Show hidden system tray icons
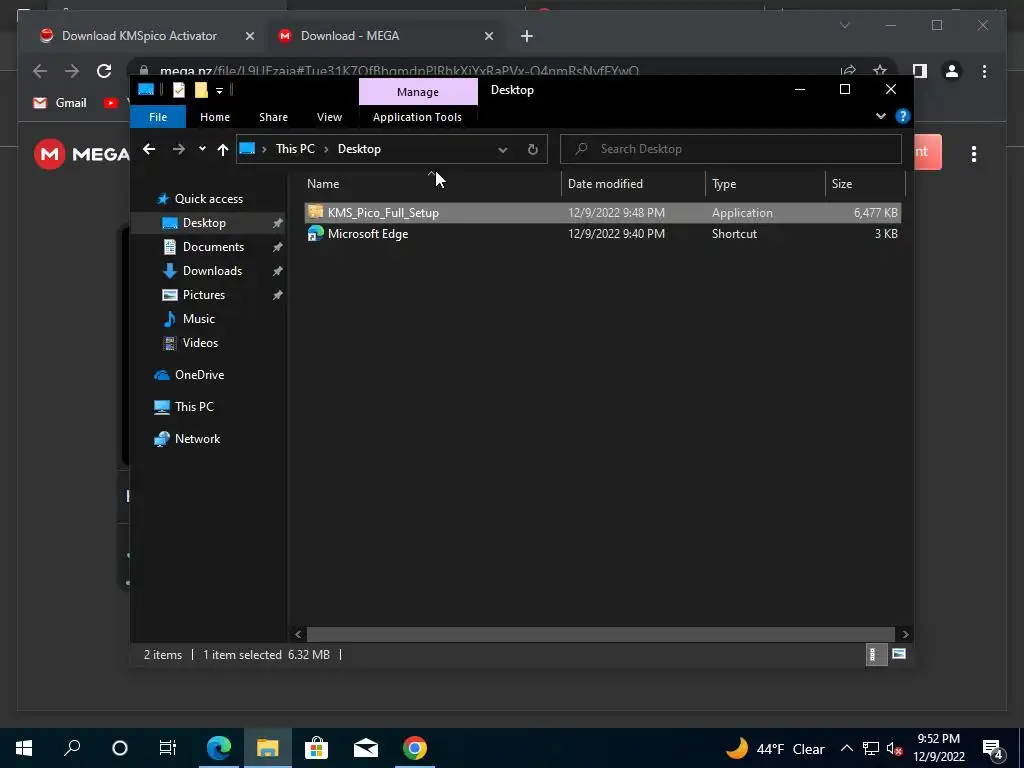This screenshot has height=768, width=1024. coord(846,748)
